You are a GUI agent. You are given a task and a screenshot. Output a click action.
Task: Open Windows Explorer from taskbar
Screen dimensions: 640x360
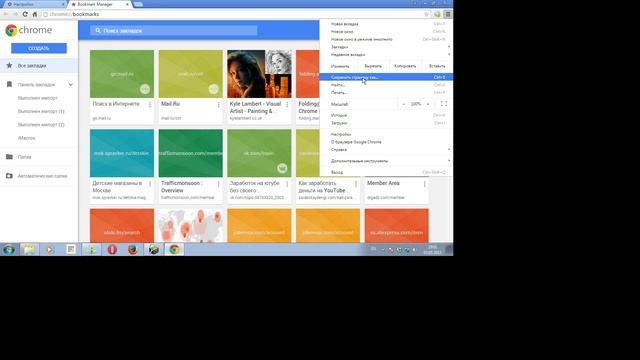pyautogui.click(x=29, y=249)
